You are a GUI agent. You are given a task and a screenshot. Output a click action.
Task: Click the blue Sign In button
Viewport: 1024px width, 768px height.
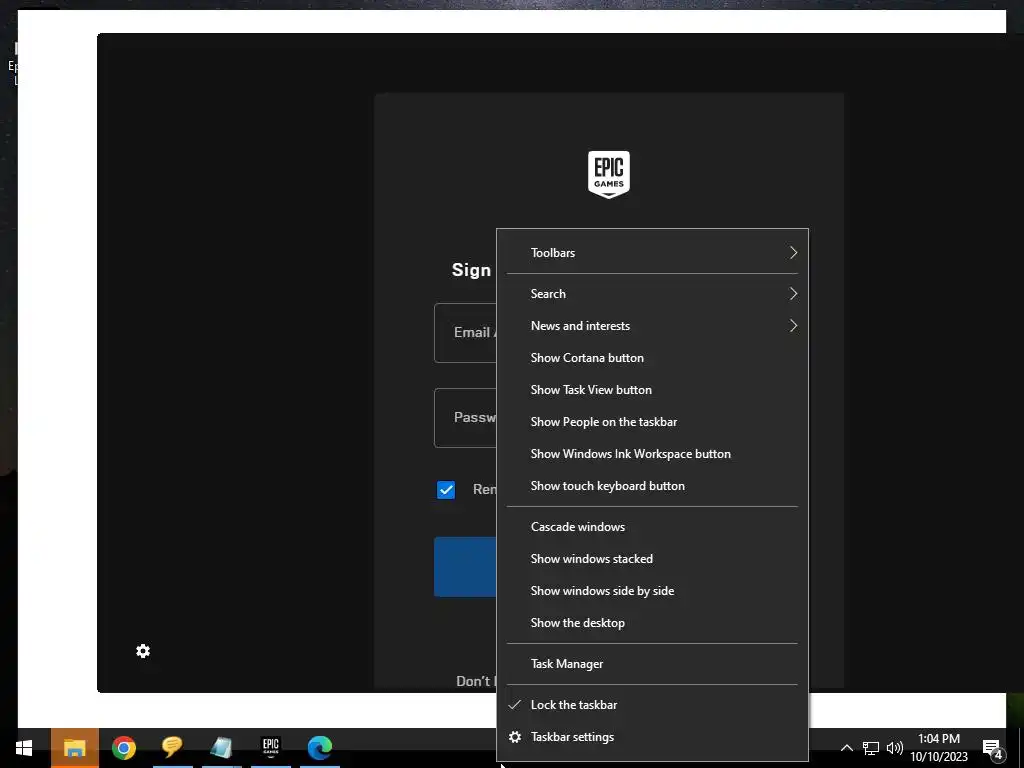(x=466, y=567)
